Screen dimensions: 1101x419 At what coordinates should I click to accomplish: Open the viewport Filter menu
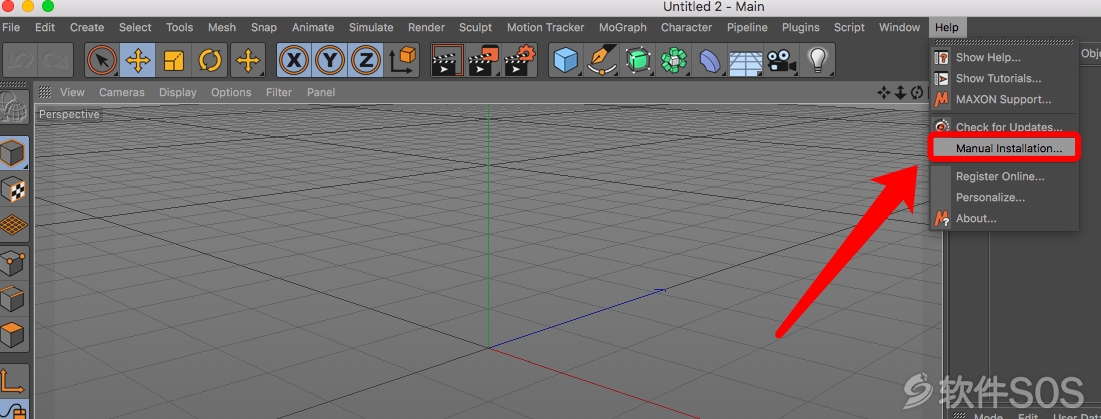279,92
